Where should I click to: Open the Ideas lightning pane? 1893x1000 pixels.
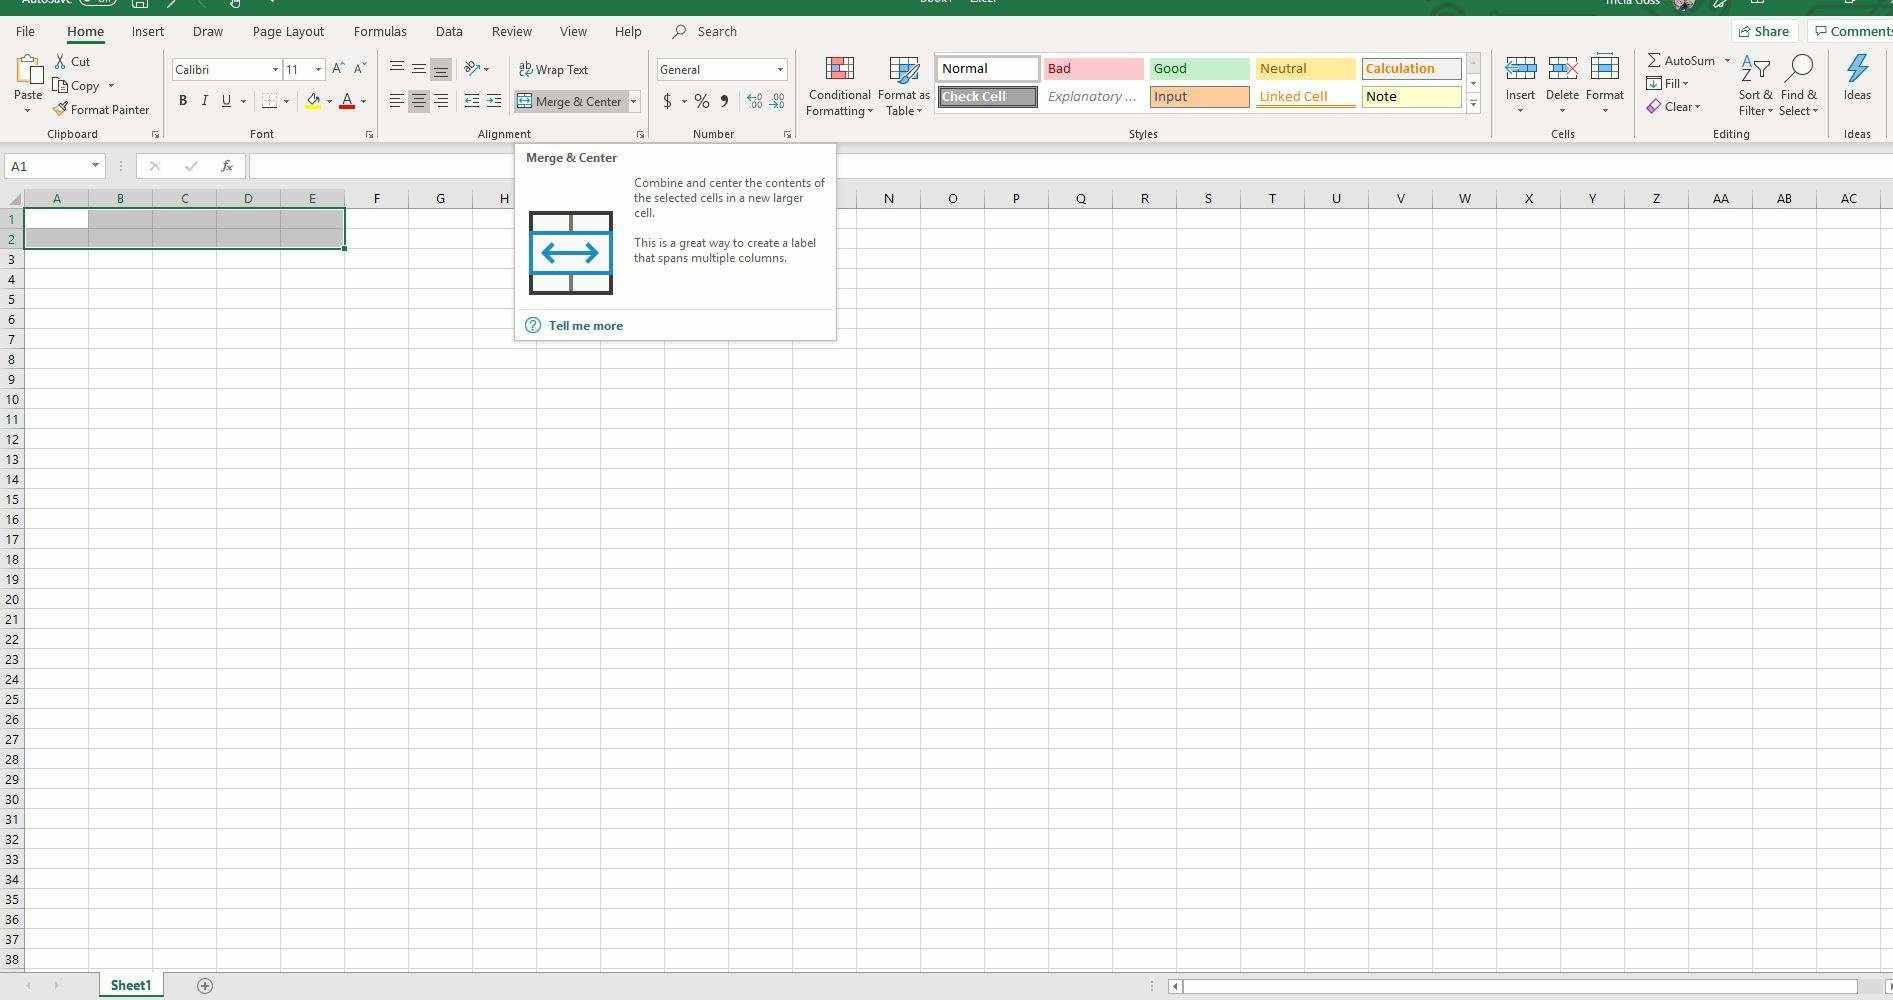tap(1857, 78)
